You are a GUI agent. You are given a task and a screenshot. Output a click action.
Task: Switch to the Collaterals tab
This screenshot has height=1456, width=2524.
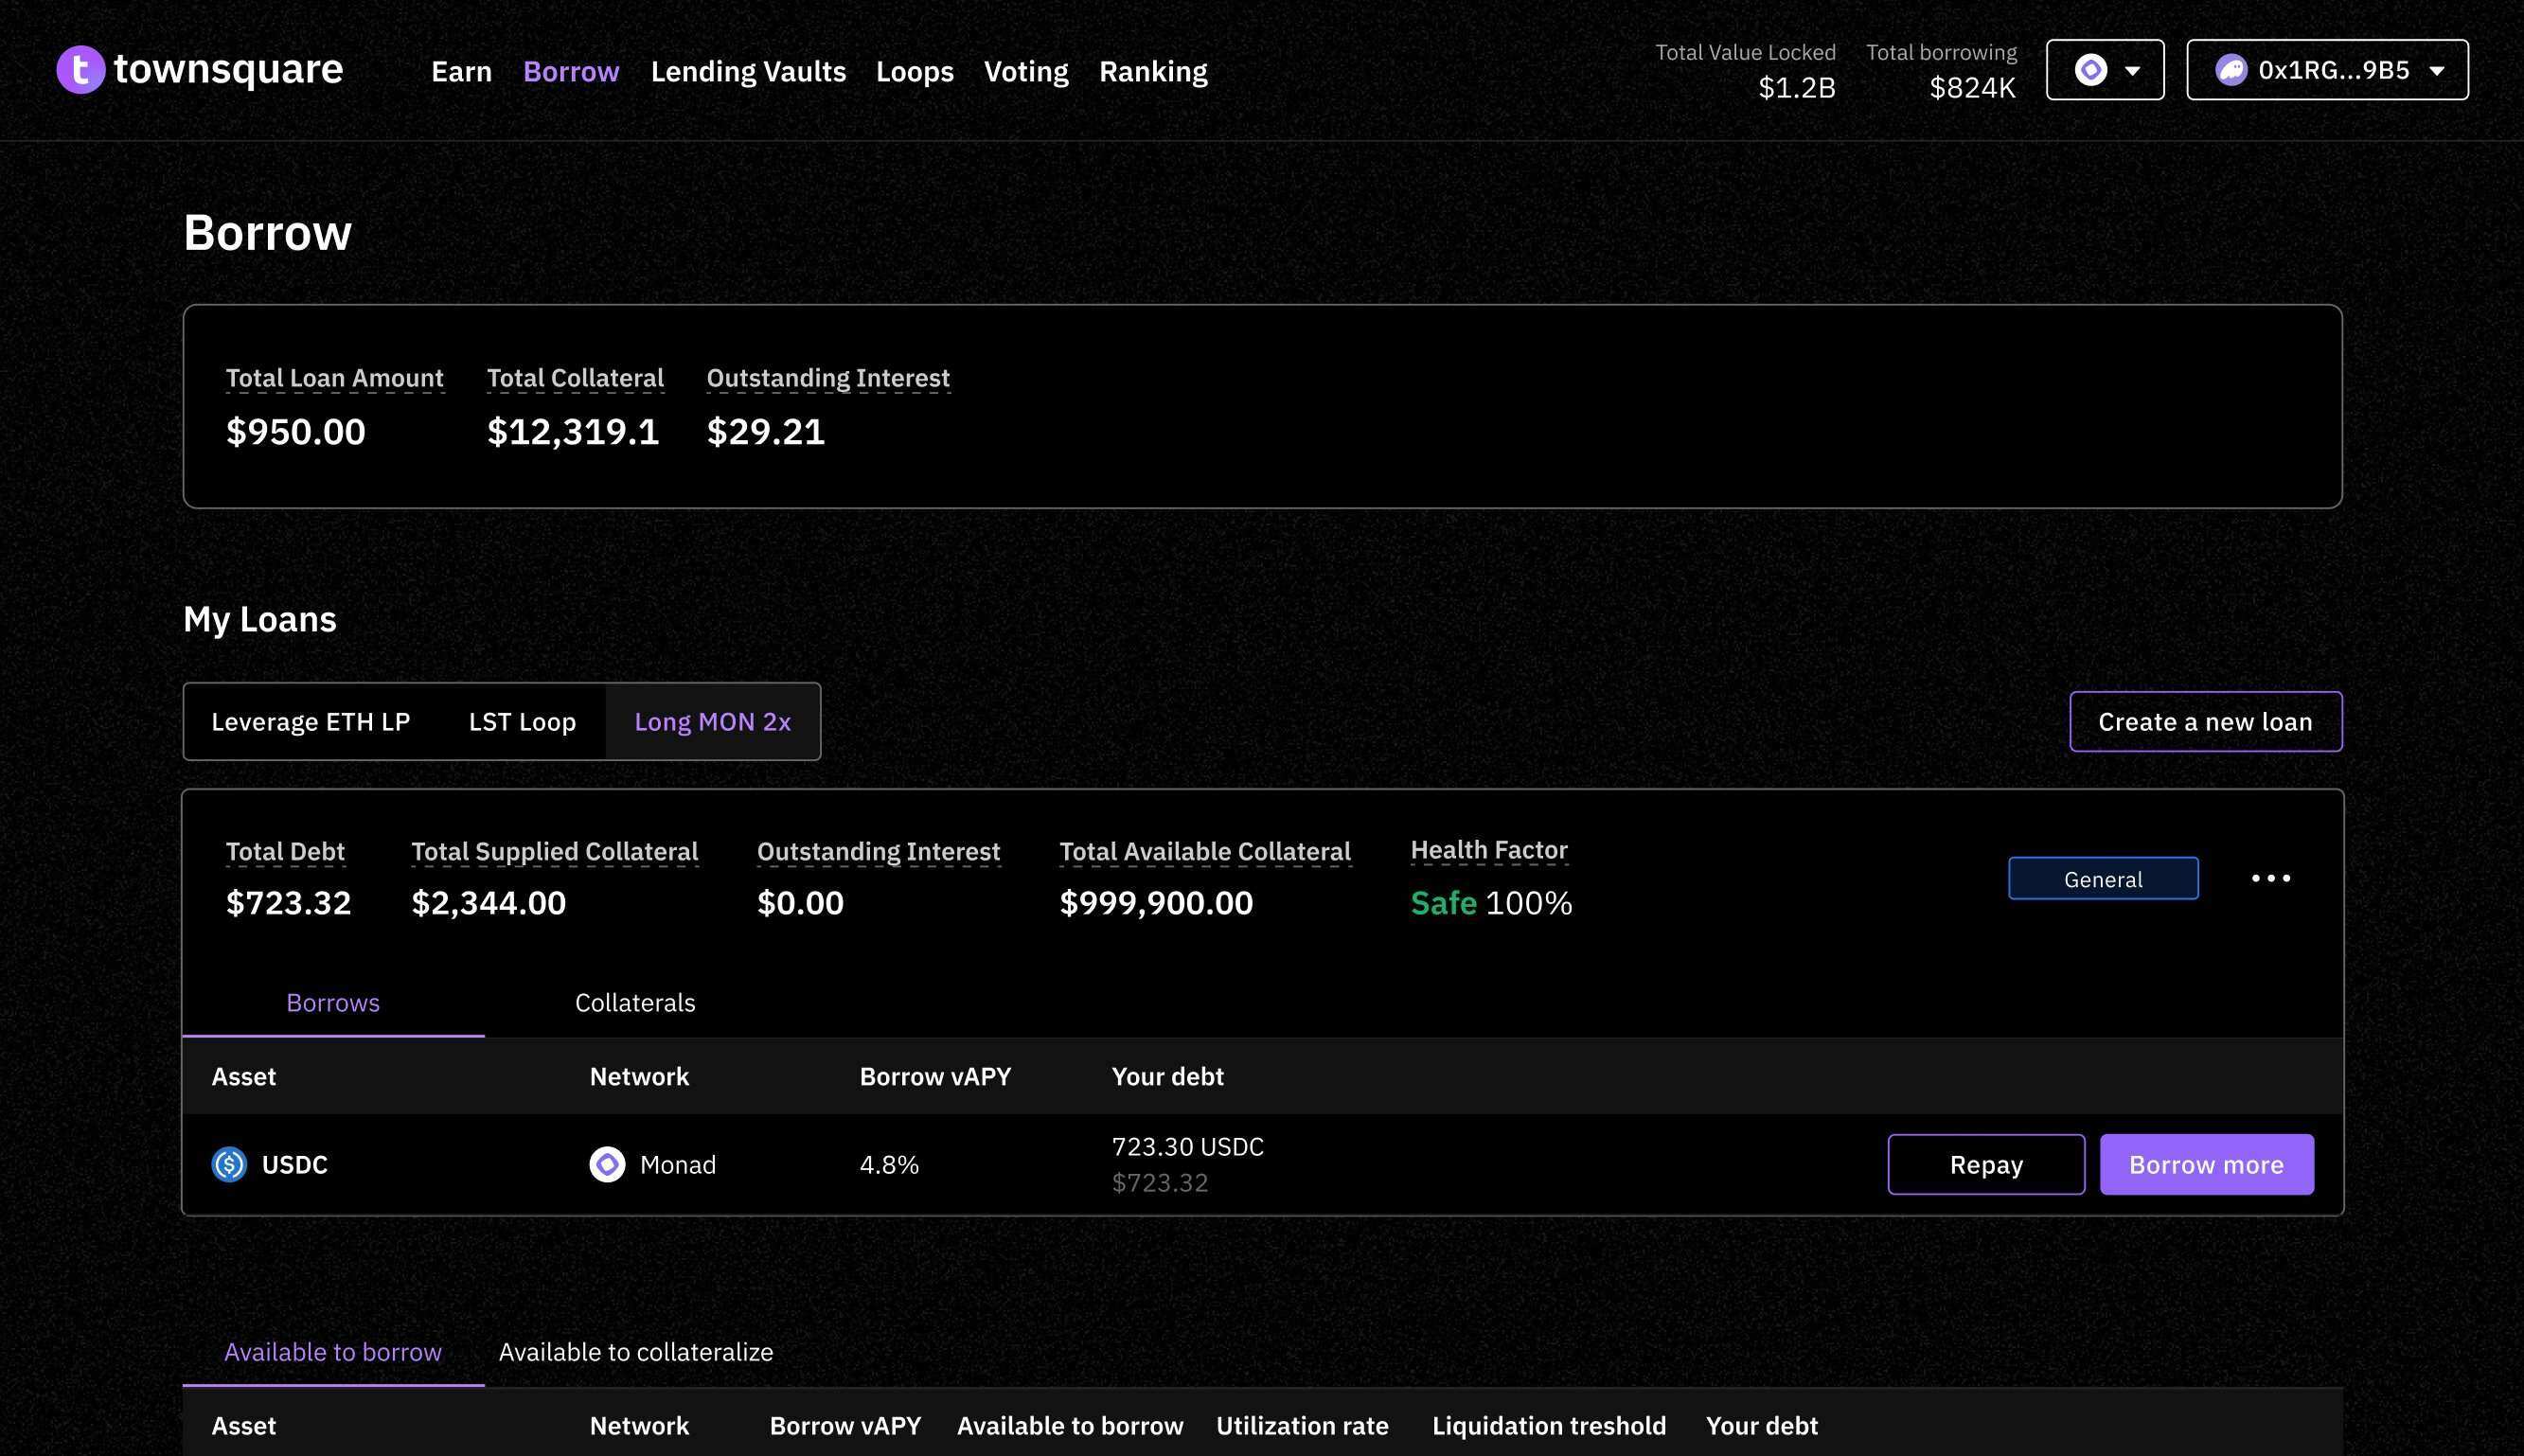click(x=634, y=1002)
